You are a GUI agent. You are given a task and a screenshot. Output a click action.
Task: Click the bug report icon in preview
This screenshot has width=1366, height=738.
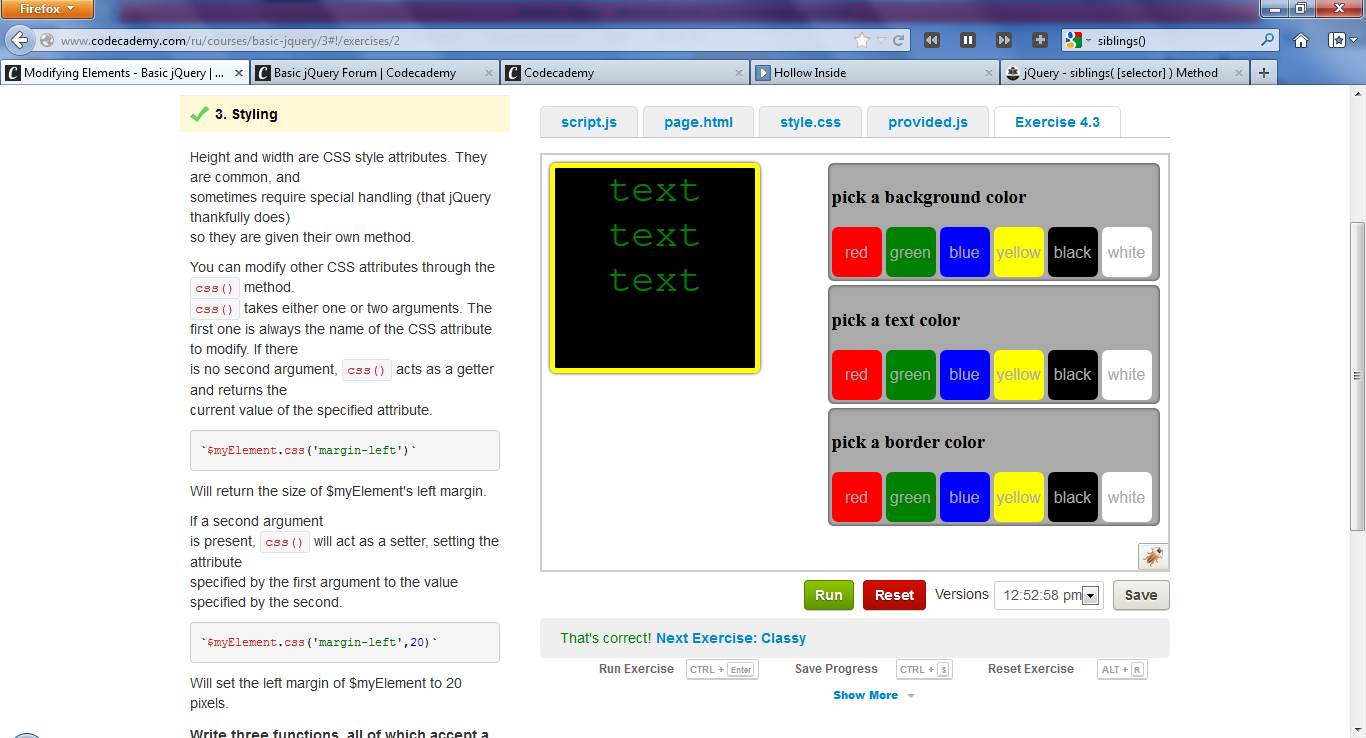click(x=1153, y=557)
